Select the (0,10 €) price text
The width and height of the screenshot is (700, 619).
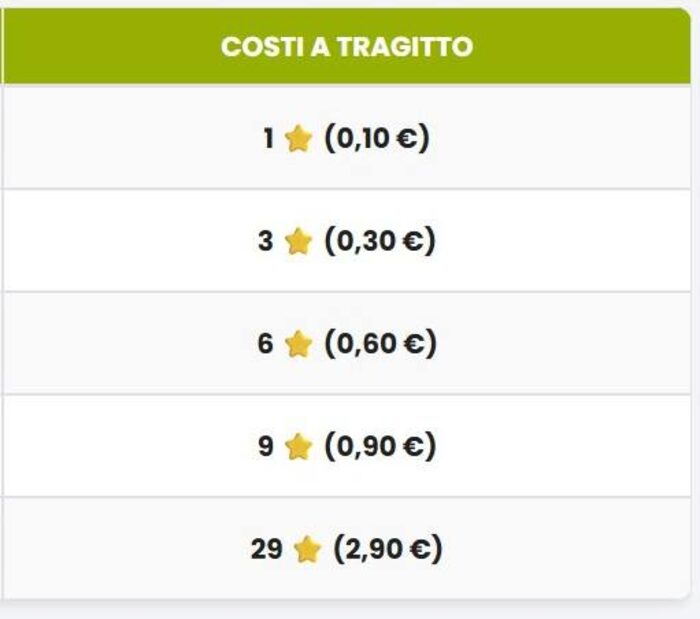377,138
